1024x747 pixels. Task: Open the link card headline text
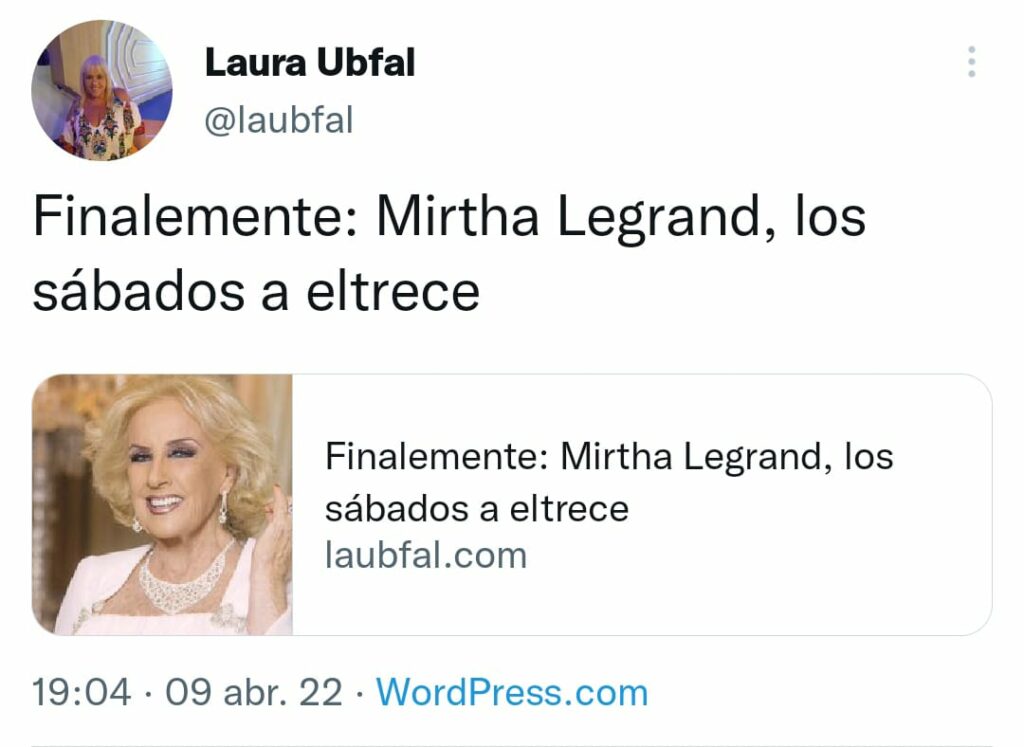coord(609,482)
